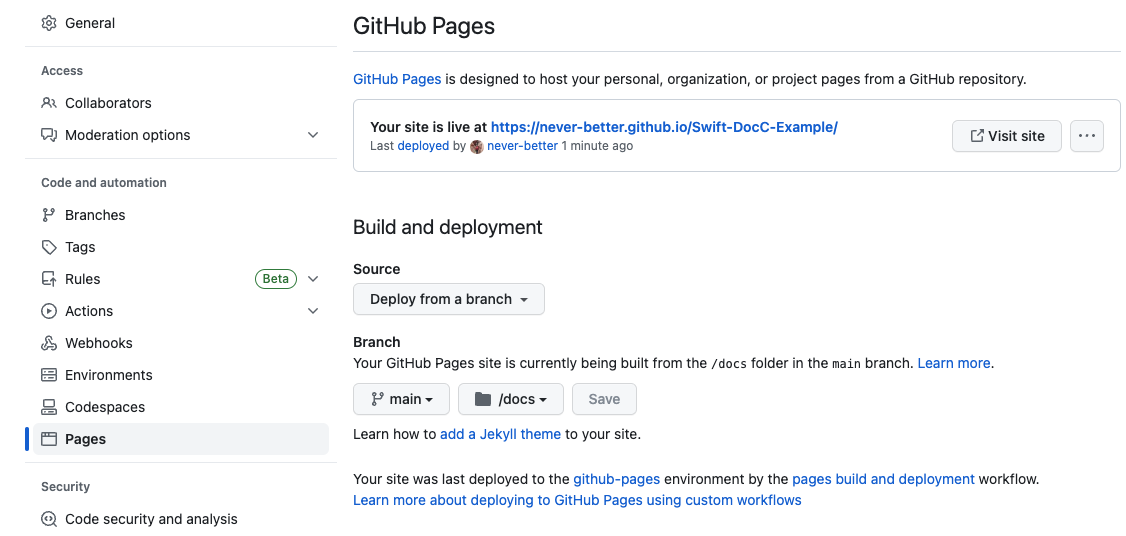Open the github-pages environment link
This screenshot has height=536, width=1126.
click(617, 479)
